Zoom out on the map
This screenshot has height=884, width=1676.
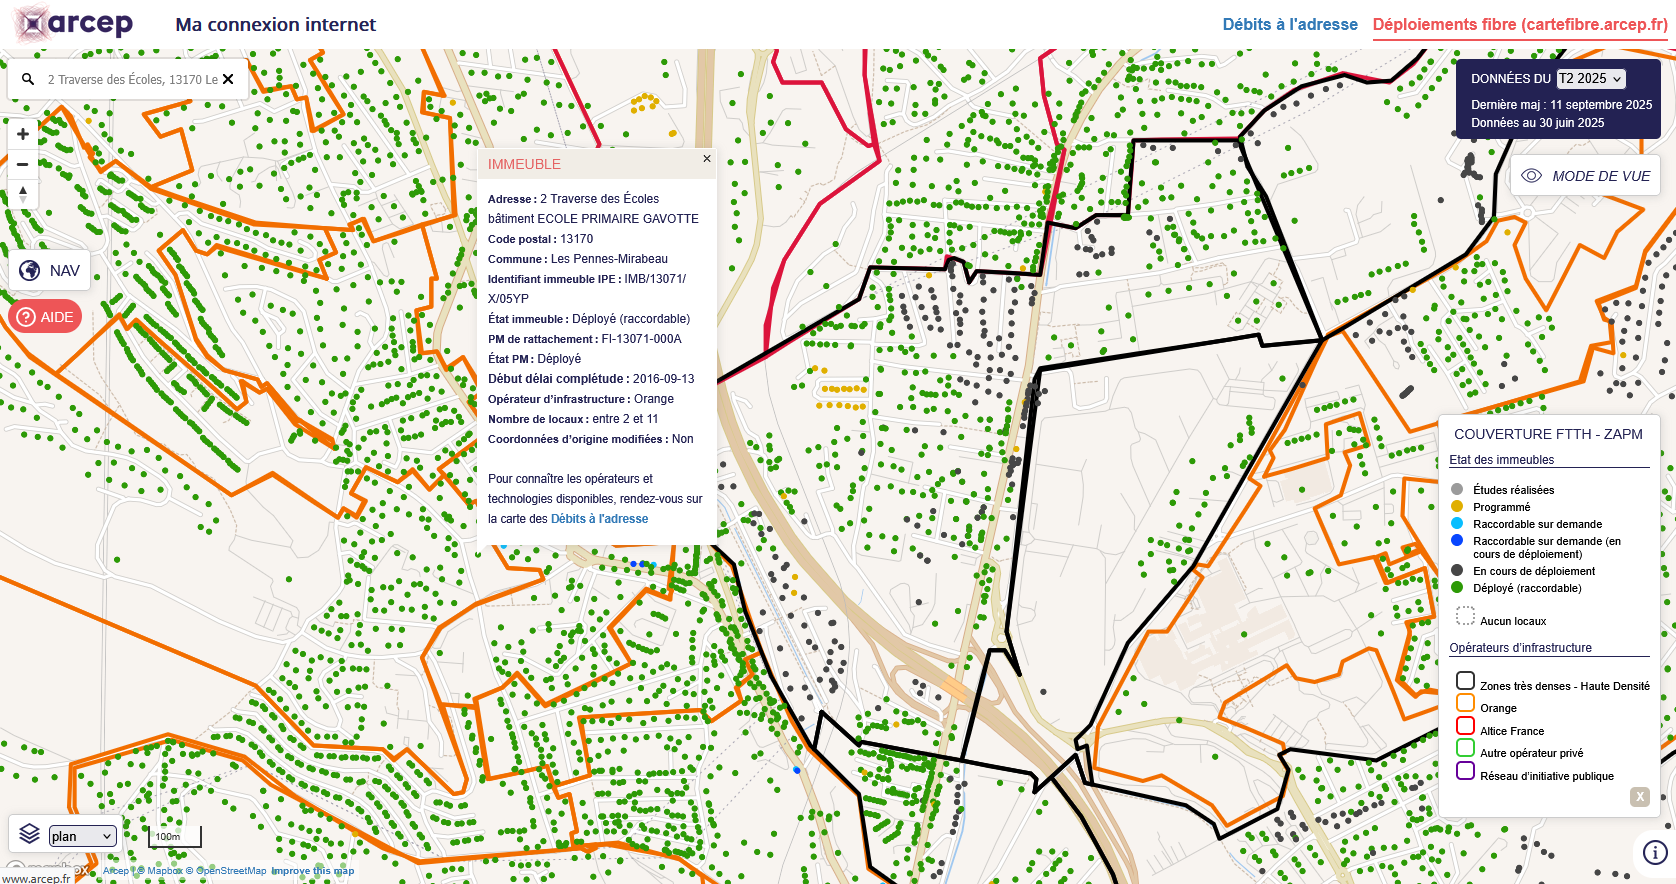(x=23, y=164)
